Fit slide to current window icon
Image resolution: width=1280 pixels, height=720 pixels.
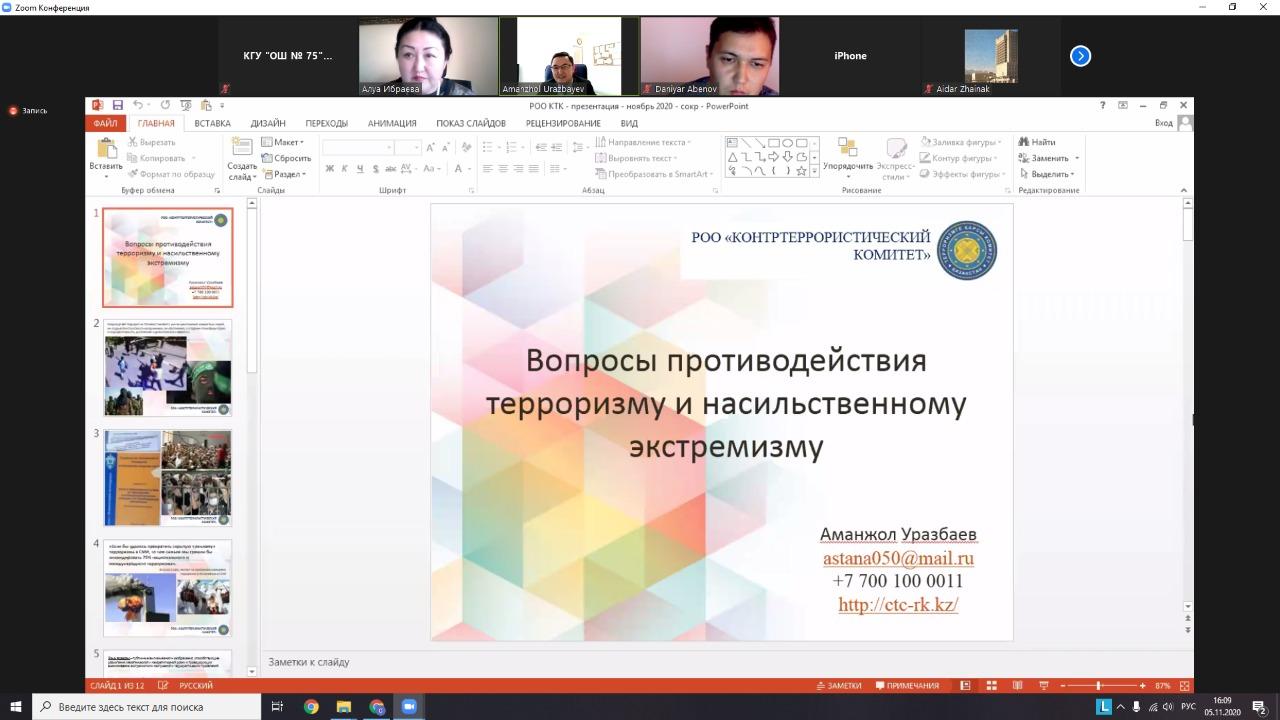click(1185, 686)
